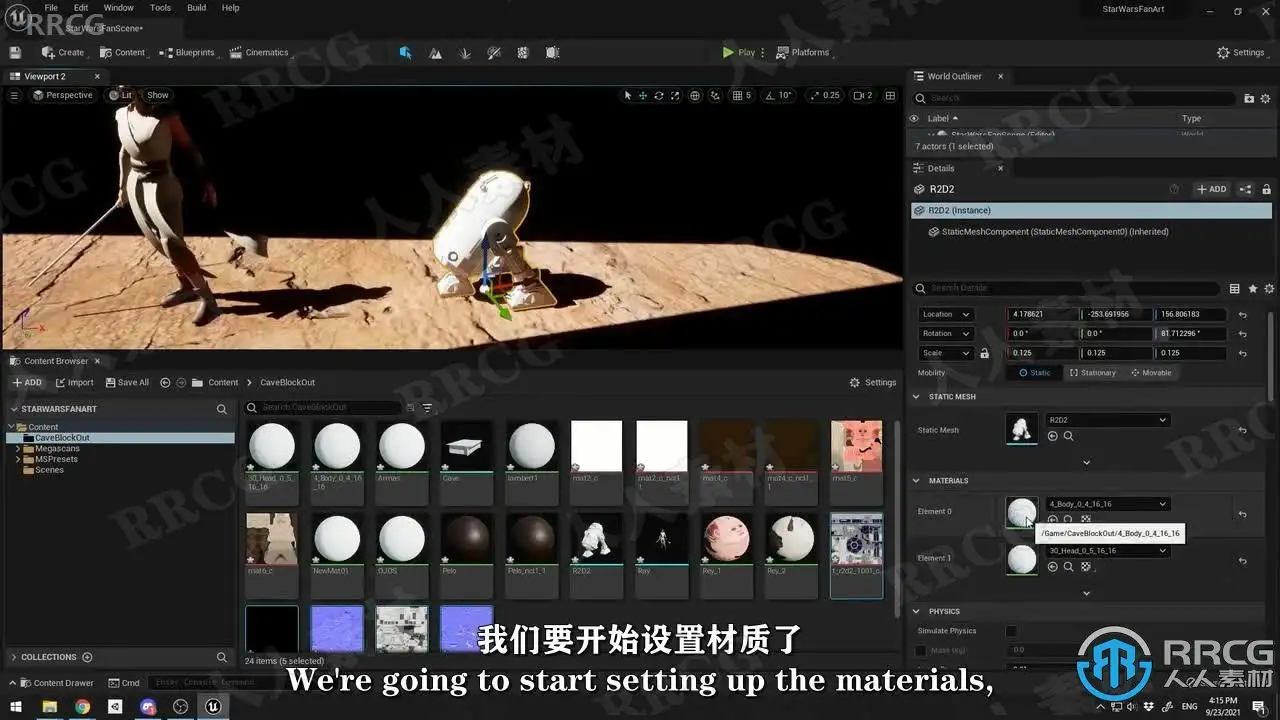Image resolution: width=1280 pixels, height=720 pixels.
Task: Choose the Translate tool in viewport
Action: [x=643, y=95]
